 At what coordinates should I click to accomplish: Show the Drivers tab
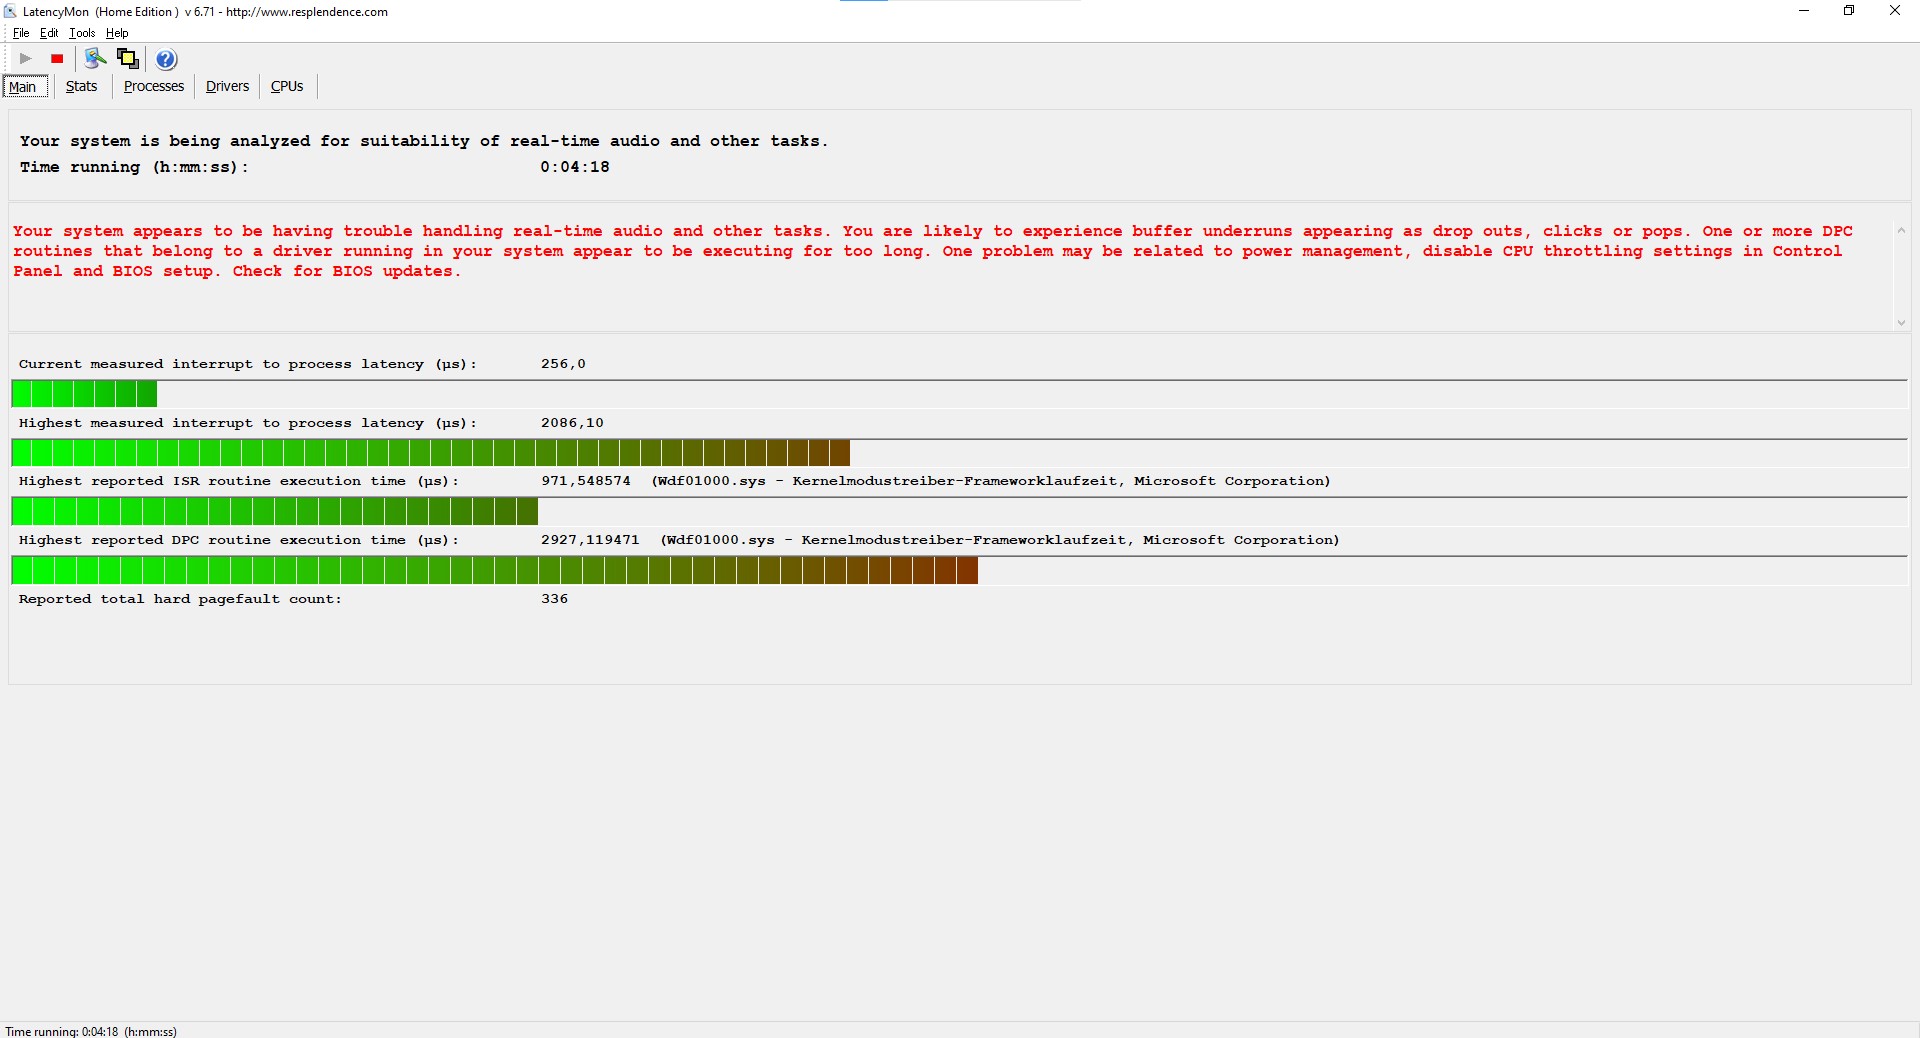[x=227, y=87]
